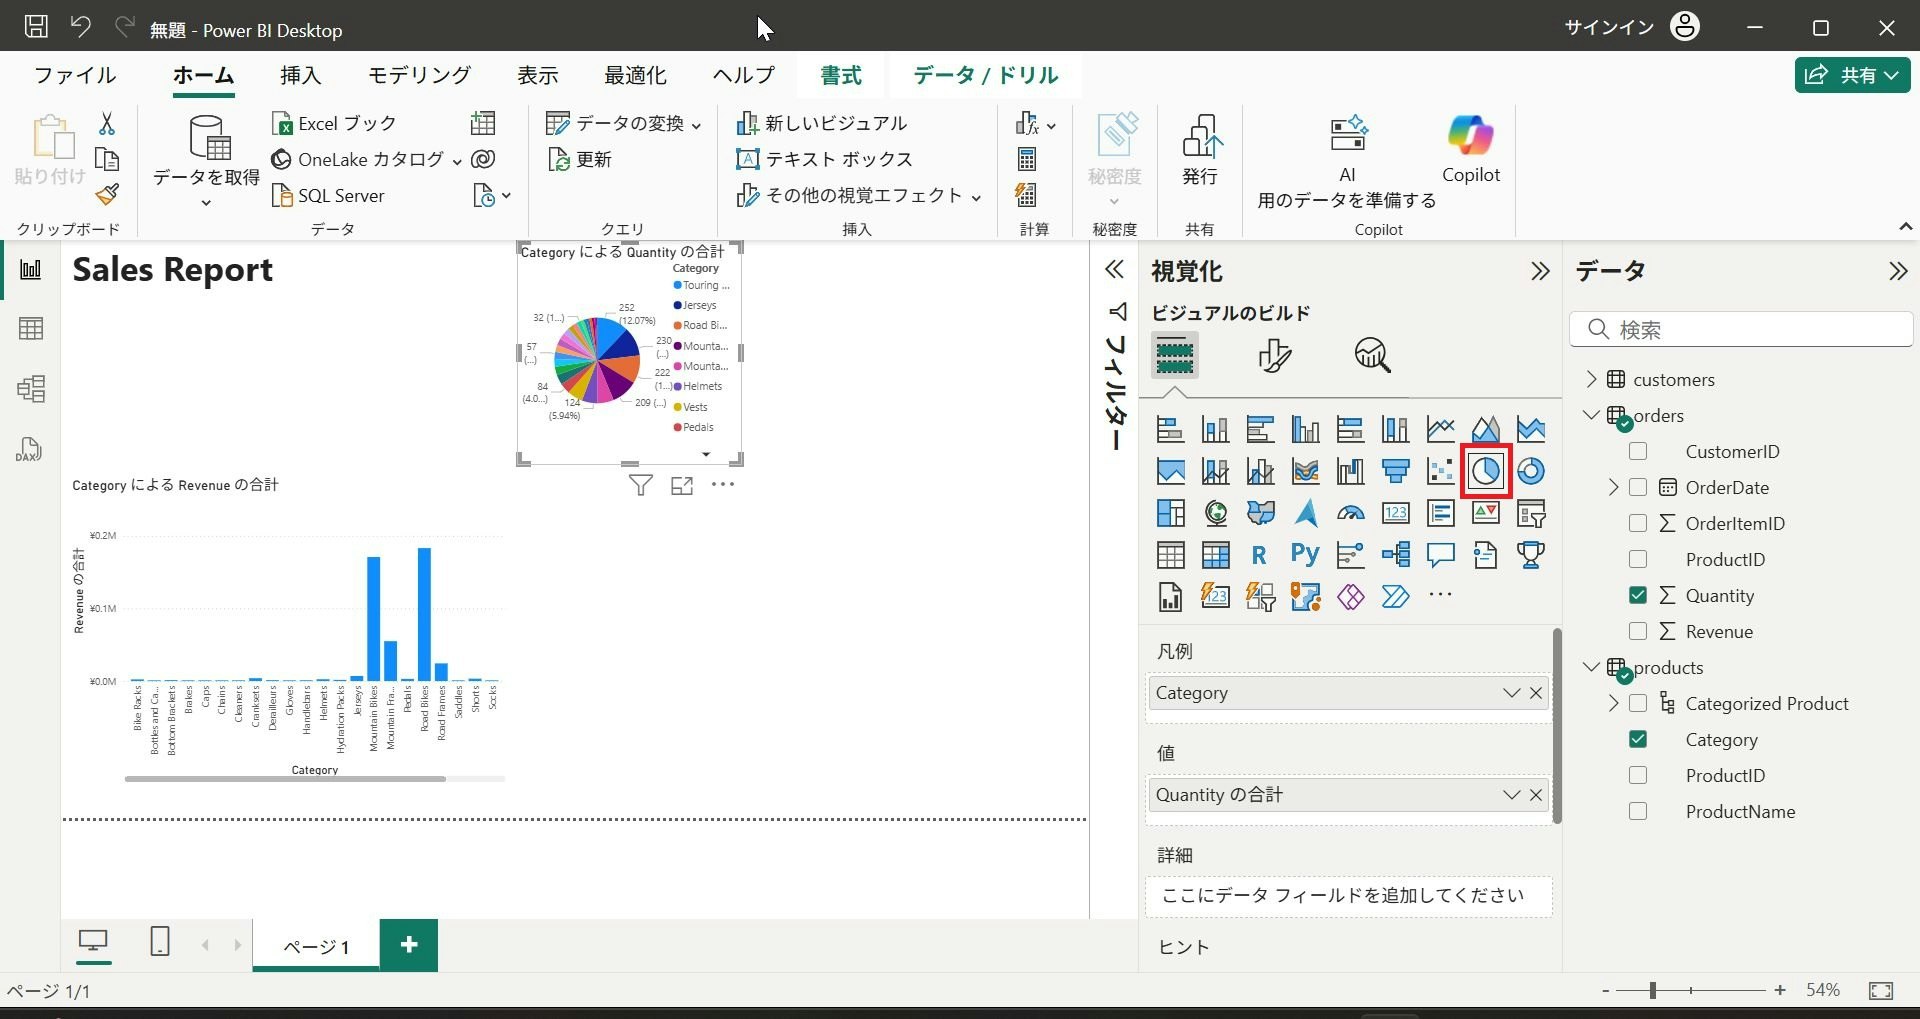Uncheck the Category field checkbox

click(x=1638, y=739)
